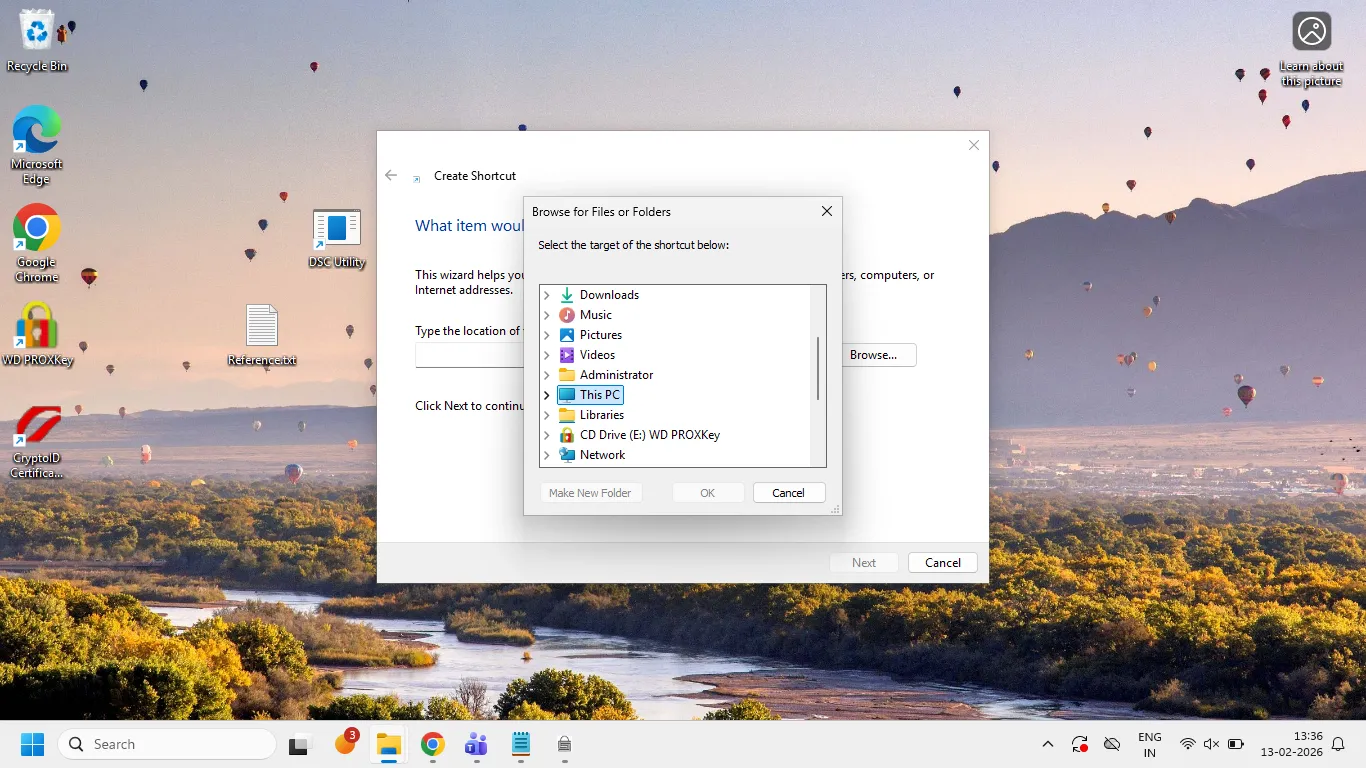Select the CryptoID Certifica... desktop shortcut
Viewport: 1366px width, 768px height.
click(37, 441)
